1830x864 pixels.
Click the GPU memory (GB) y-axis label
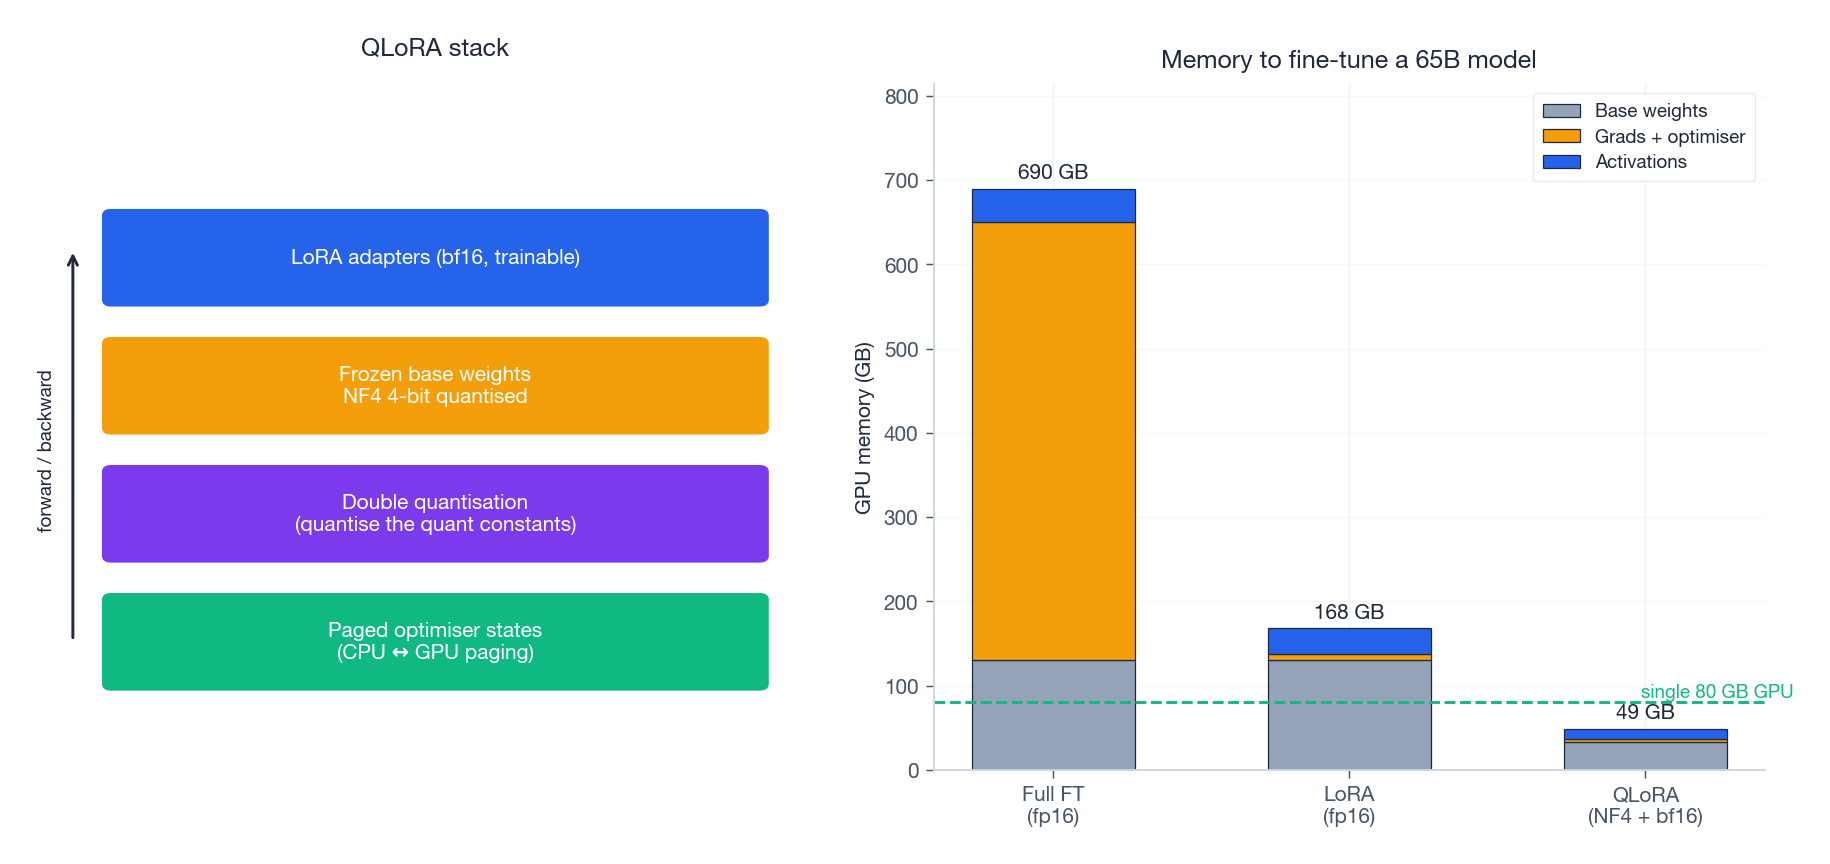click(x=863, y=428)
